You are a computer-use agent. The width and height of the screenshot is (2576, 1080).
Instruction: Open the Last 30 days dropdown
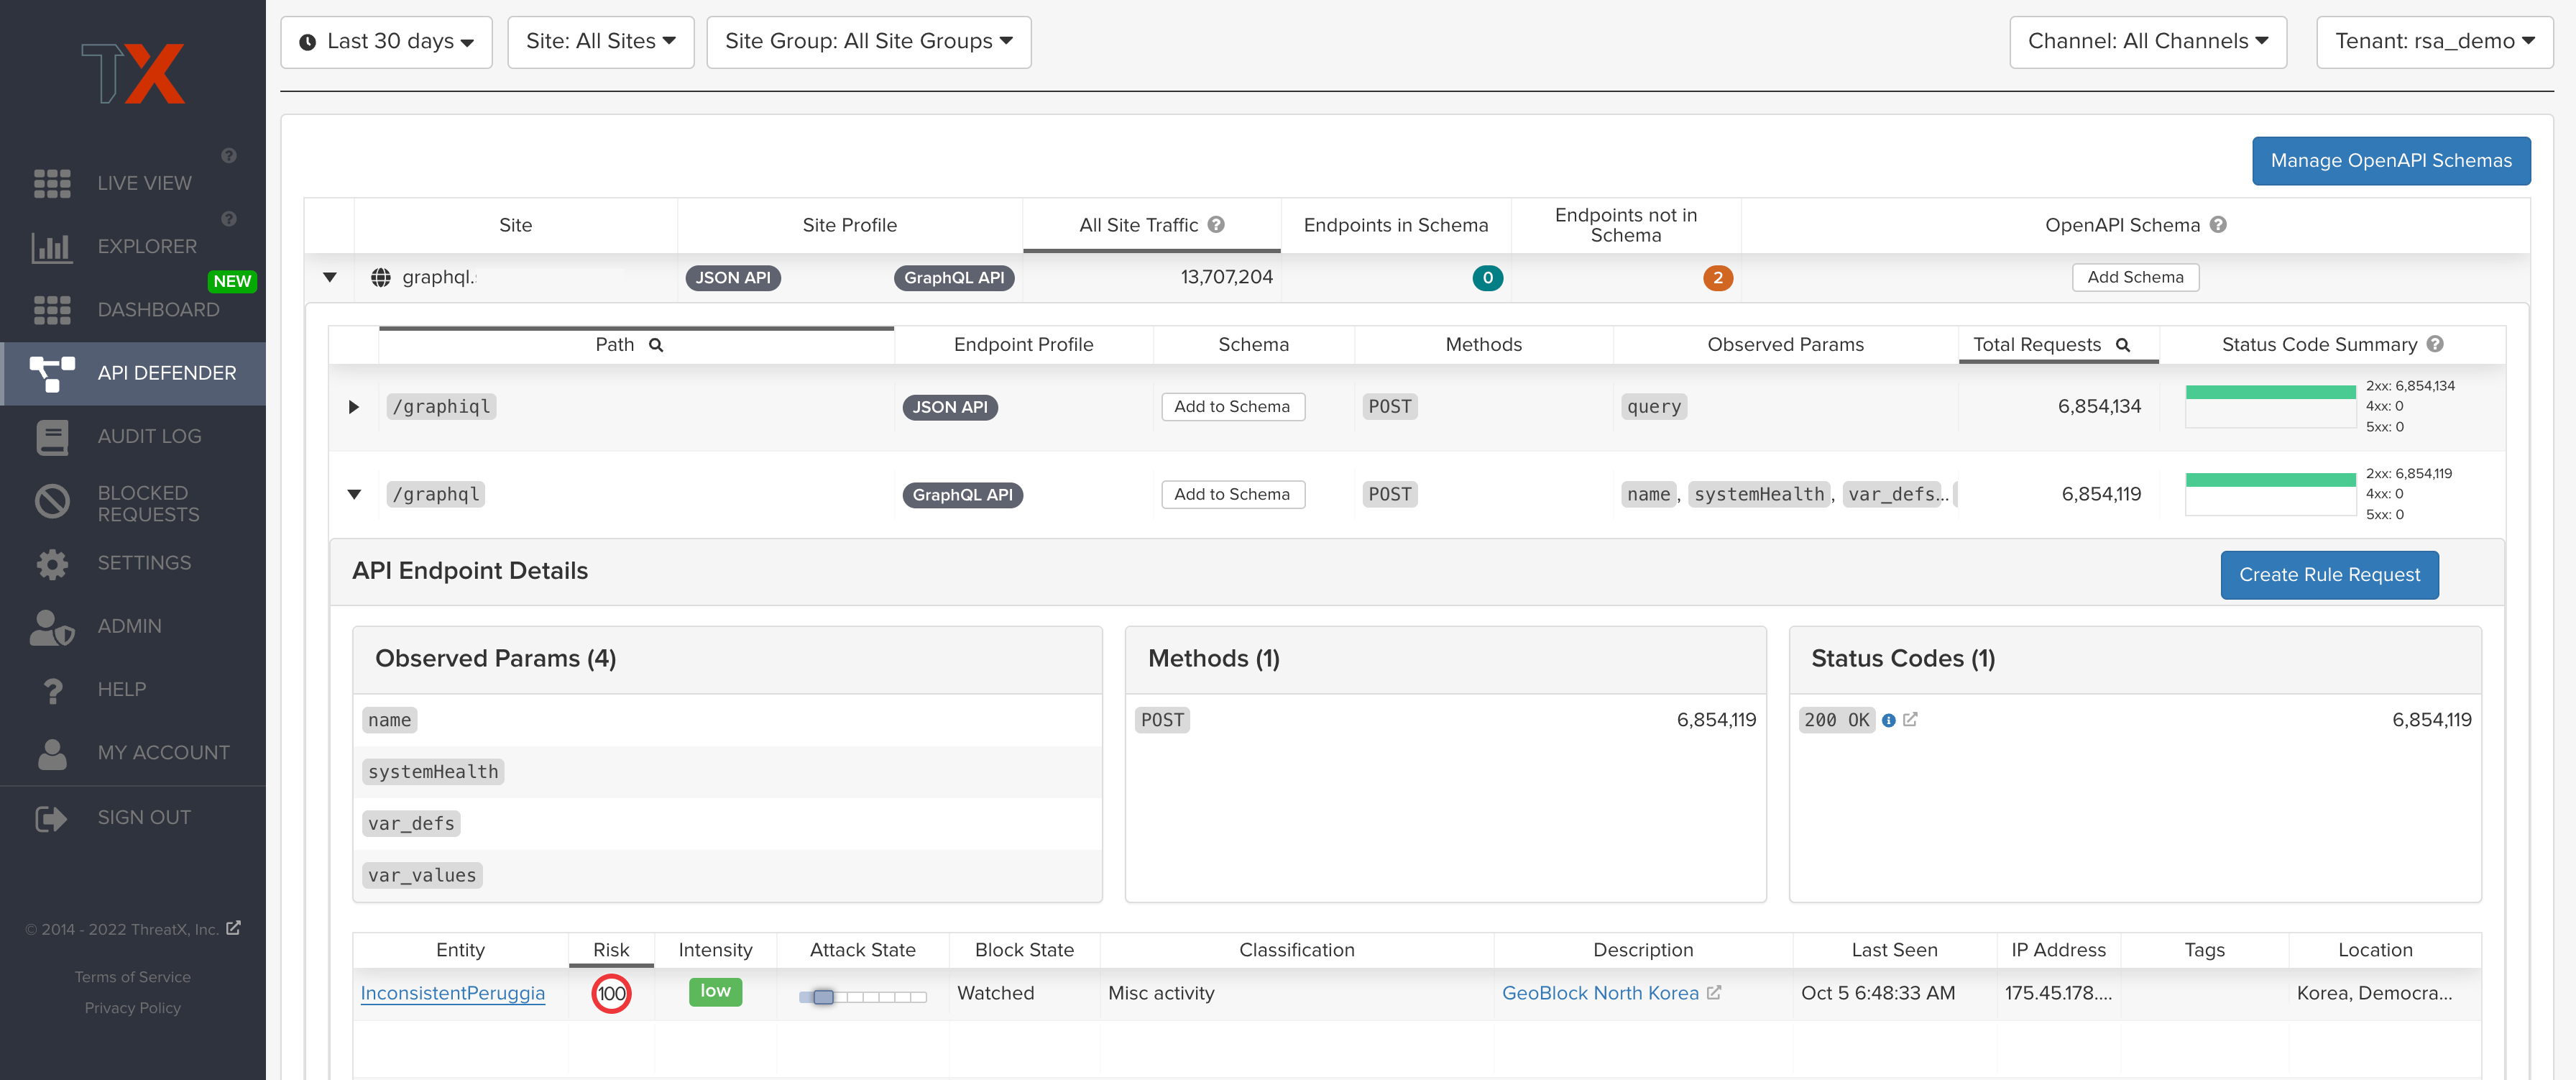tap(386, 42)
